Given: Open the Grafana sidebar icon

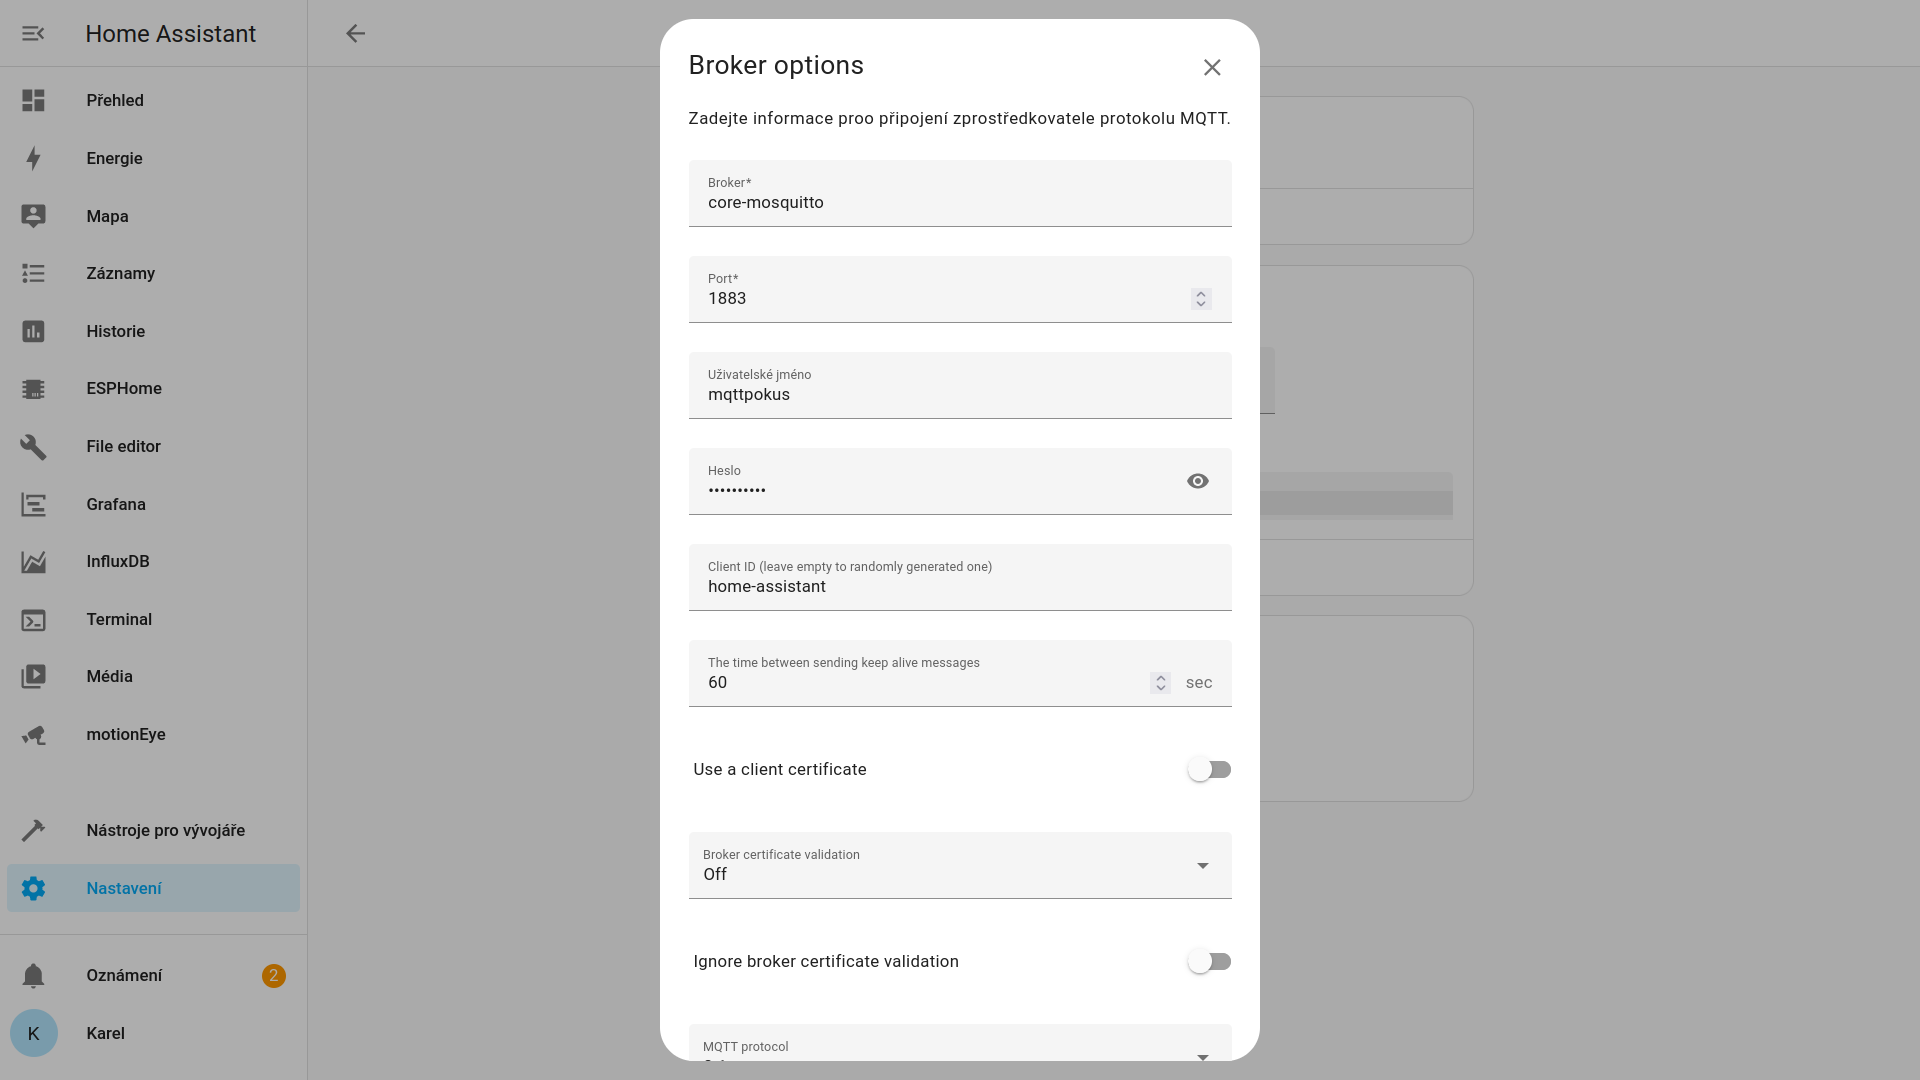Looking at the screenshot, I should click(33, 505).
